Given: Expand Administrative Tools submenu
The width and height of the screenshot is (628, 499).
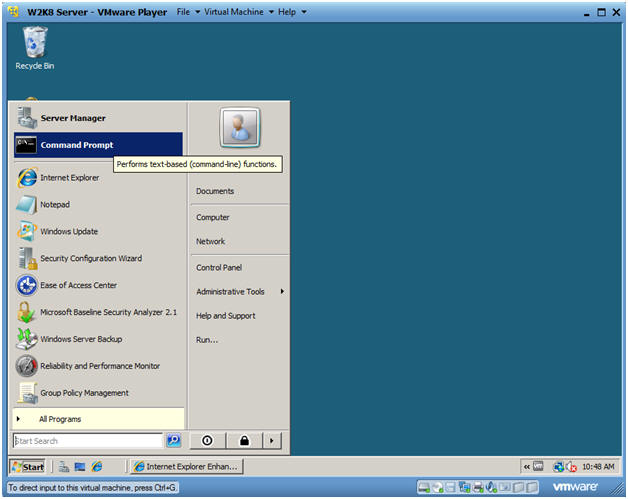Looking at the screenshot, I should [240, 292].
